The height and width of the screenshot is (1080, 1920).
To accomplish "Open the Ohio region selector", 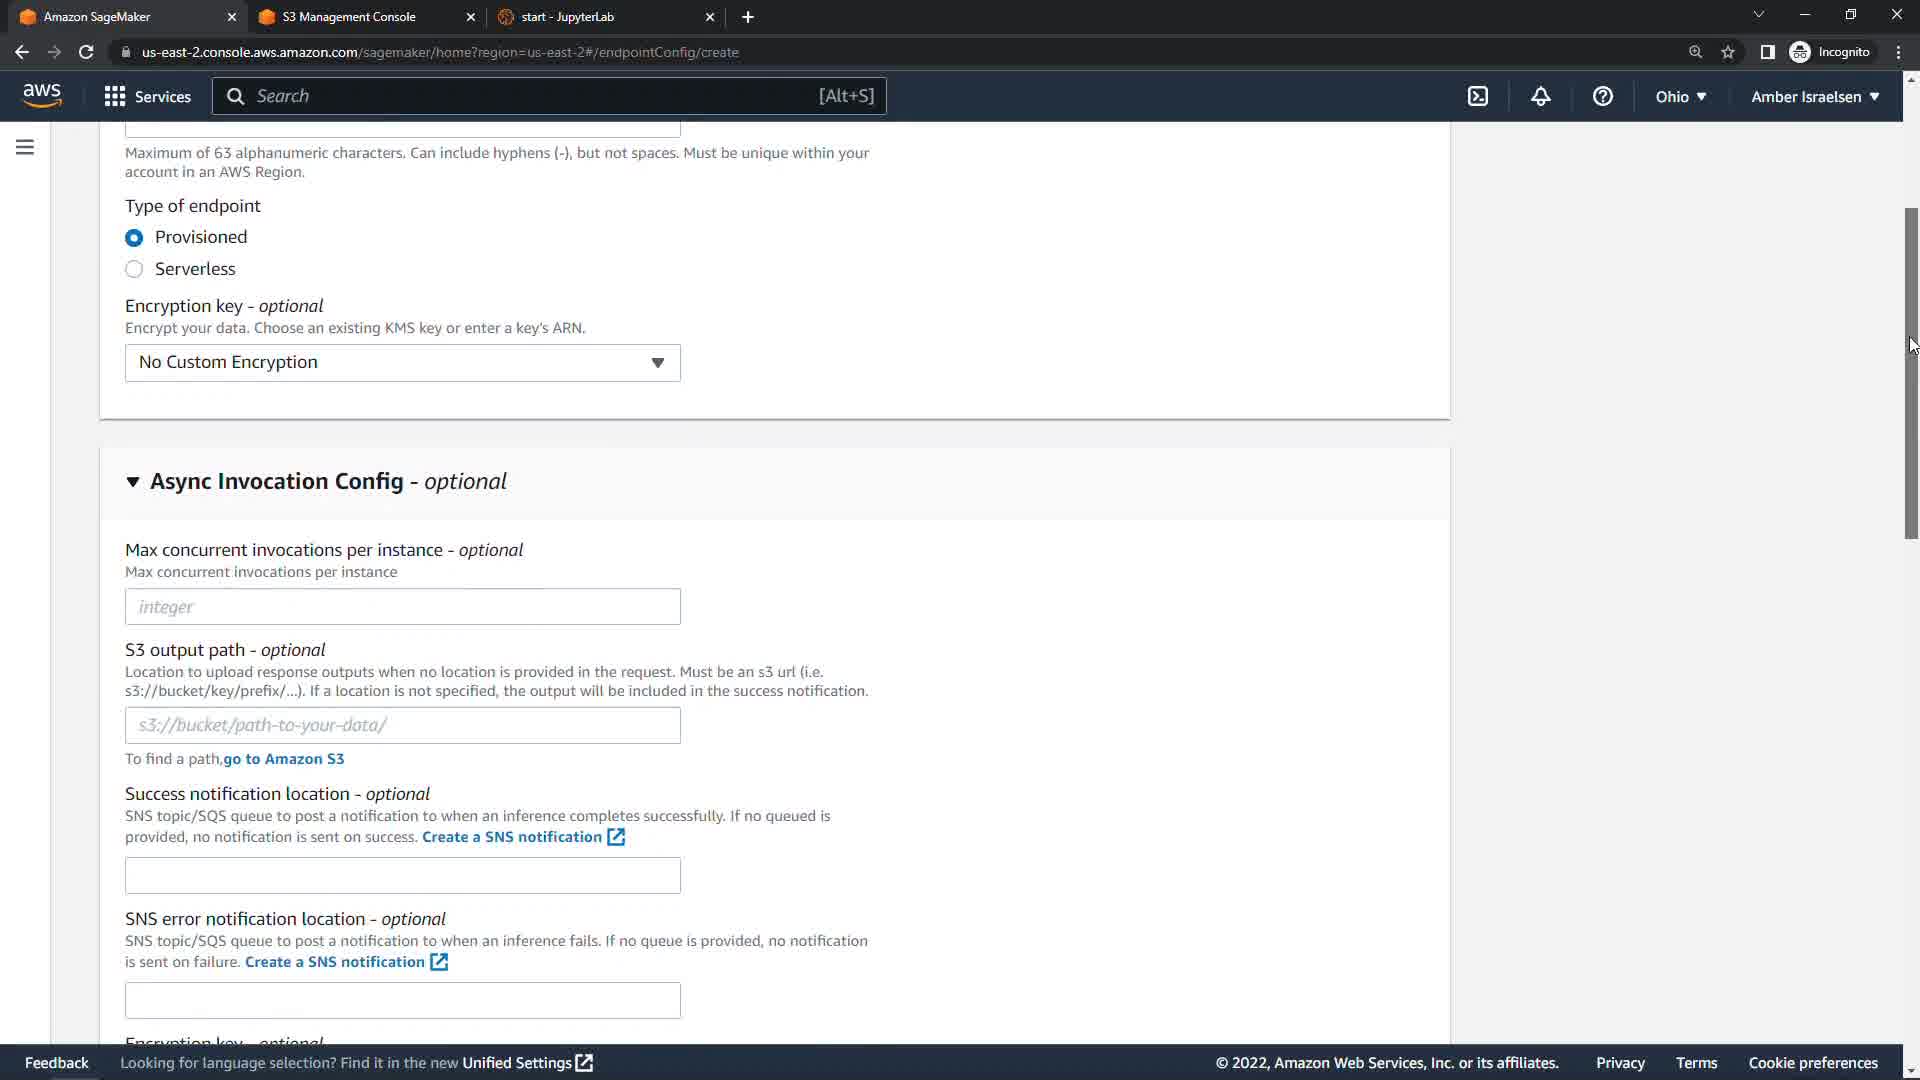I will tap(1680, 96).
